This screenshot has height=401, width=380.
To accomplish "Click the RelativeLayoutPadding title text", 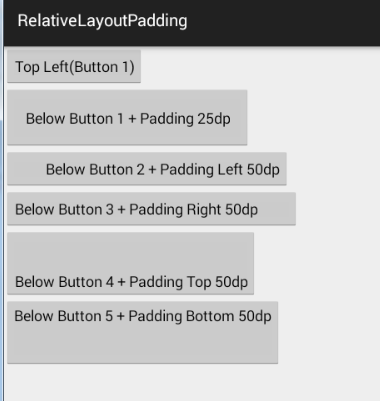I will tap(102, 21).
